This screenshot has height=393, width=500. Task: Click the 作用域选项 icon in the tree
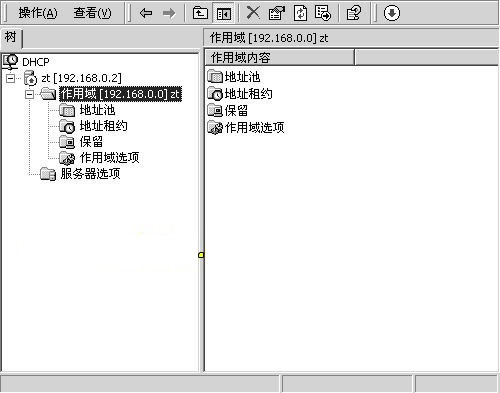pos(67,158)
